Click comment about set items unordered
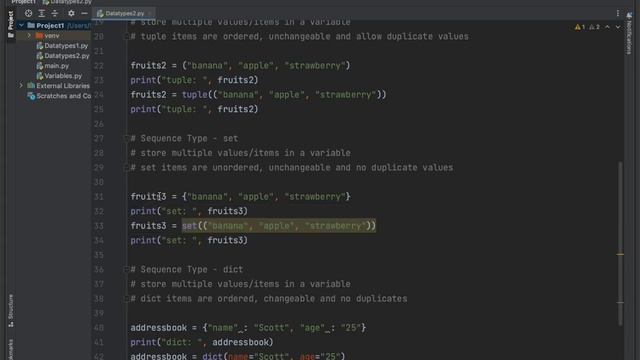The width and height of the screenshot is (640, 360). click(x=292, y=168)
